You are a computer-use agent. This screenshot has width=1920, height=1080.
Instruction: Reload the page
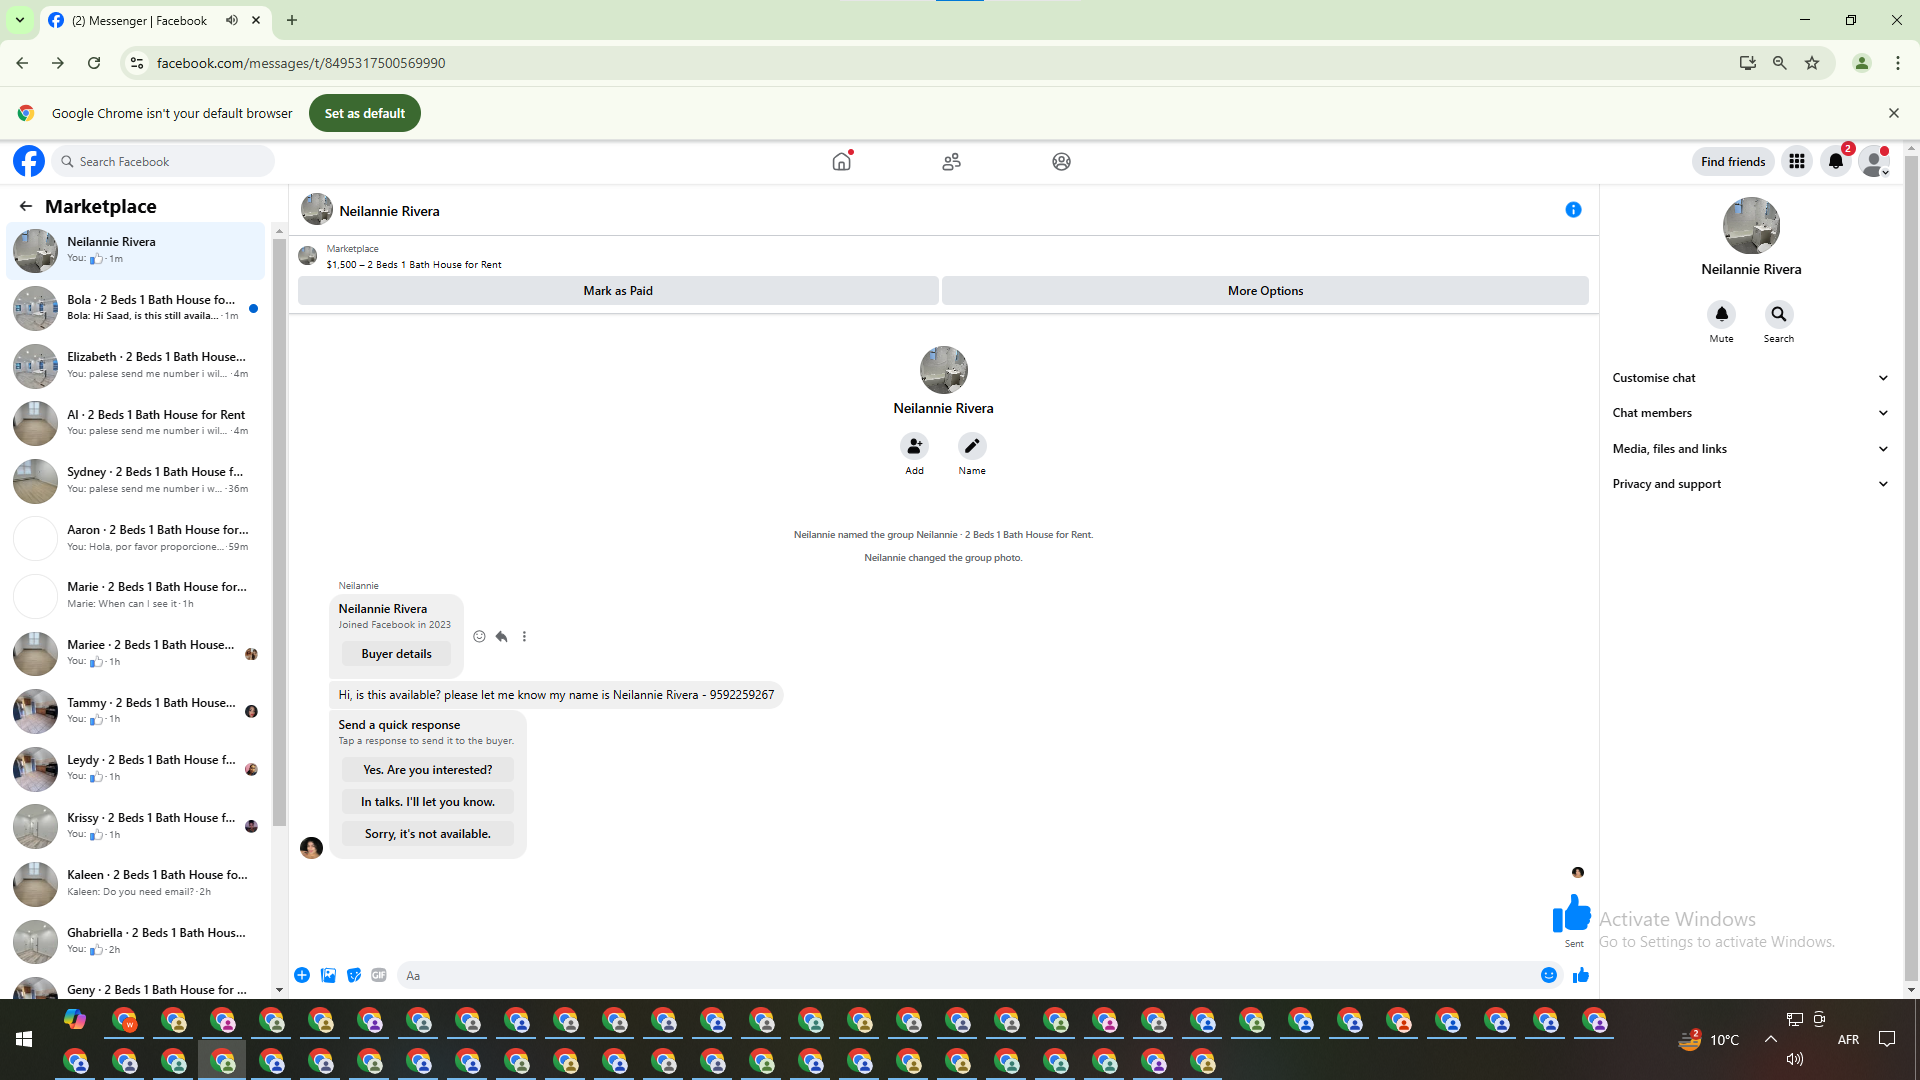94,63
